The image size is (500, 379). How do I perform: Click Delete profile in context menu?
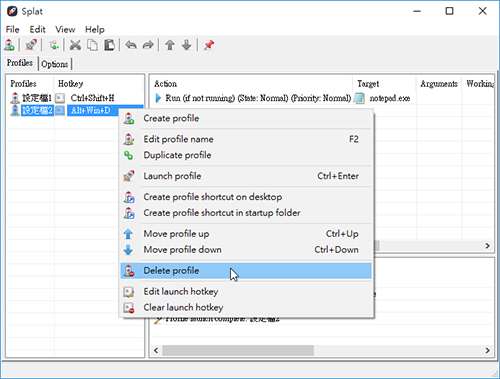(x=246, y=271)
